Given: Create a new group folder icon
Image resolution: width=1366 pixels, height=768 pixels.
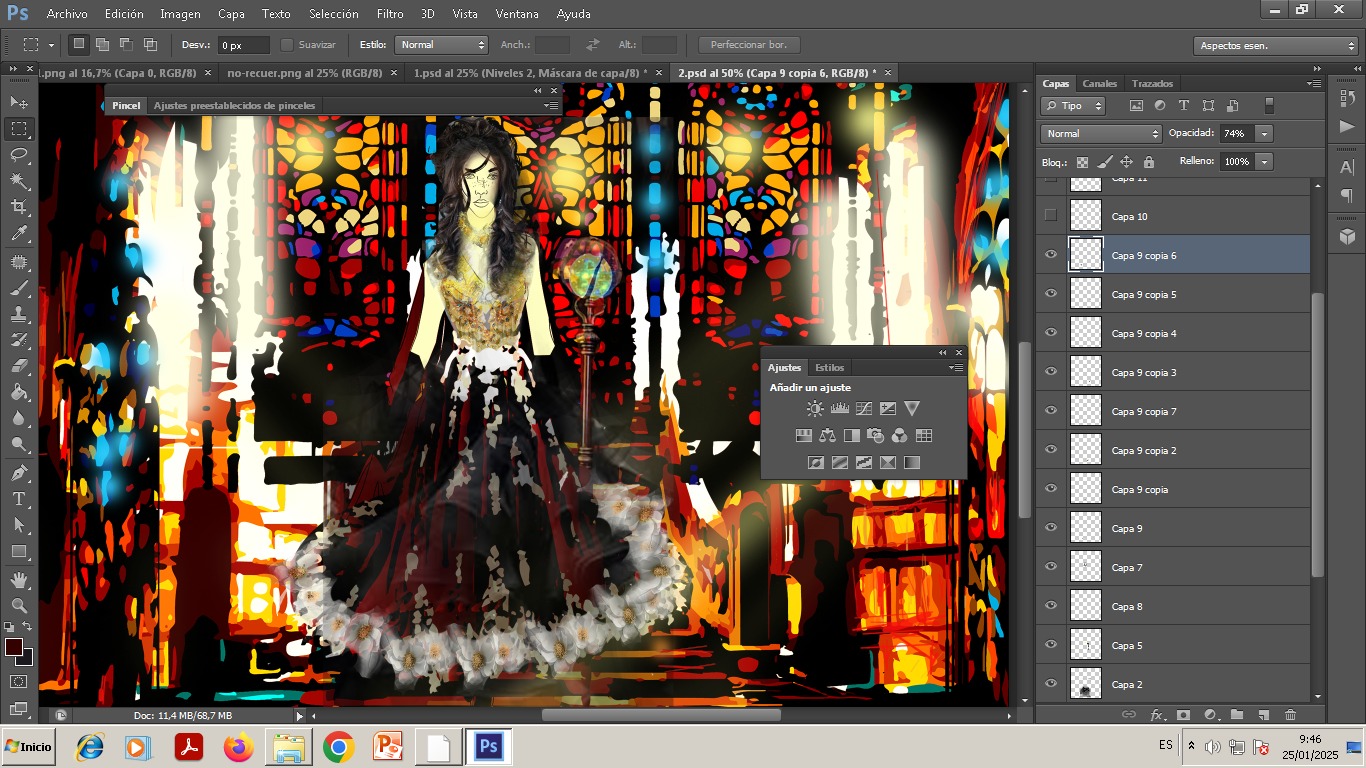Looking at the screenshot, I should pyautogui.click(x=1237, y=714).
